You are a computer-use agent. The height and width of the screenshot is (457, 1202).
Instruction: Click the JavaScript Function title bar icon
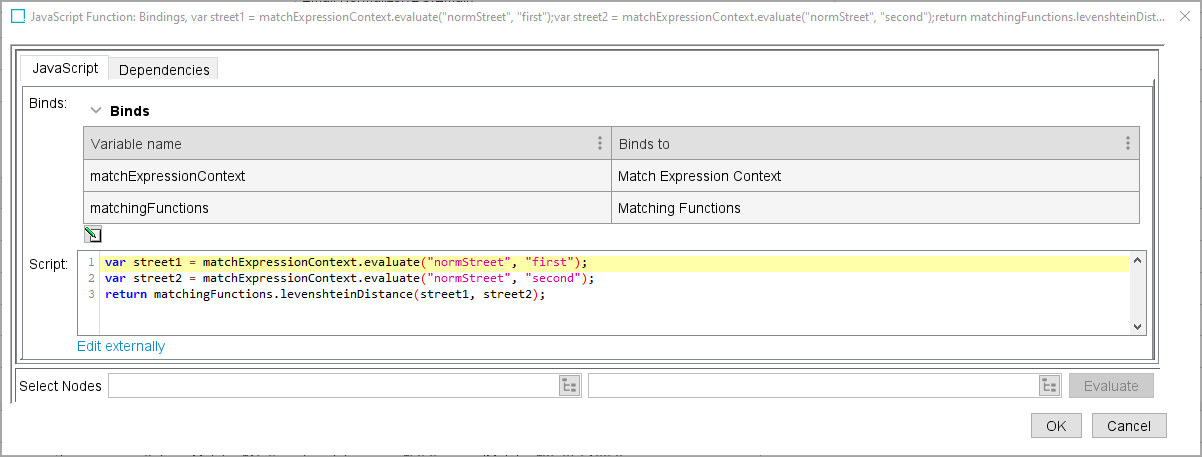pos(18,17)
